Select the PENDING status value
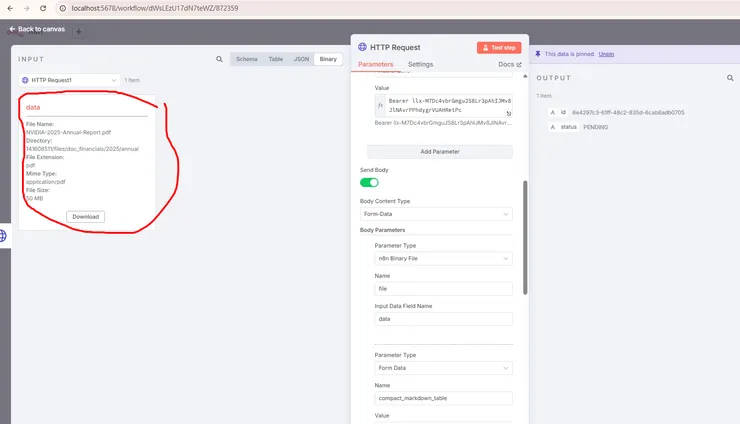The image size is (740, 424). tap(596, 127)
